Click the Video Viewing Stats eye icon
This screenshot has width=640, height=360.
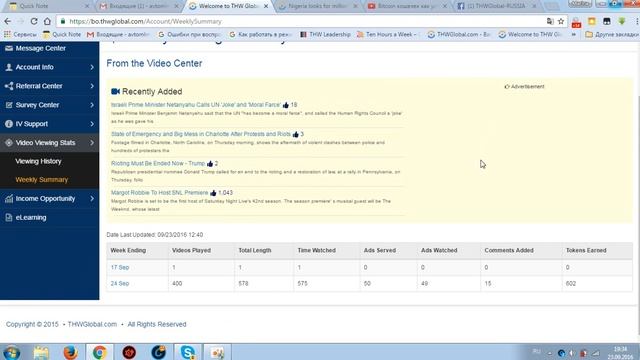point(9,143)
